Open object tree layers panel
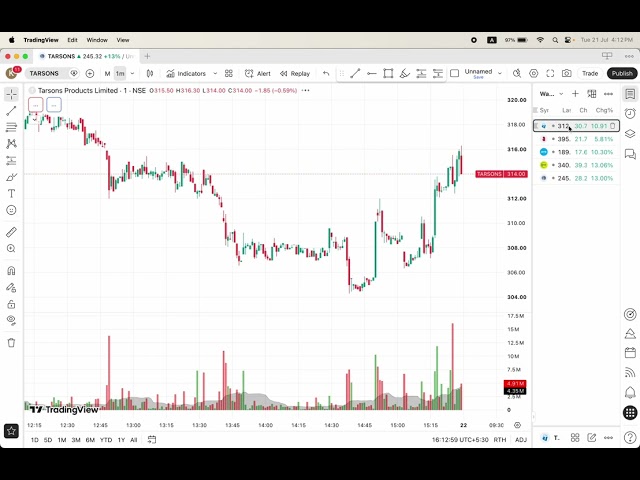 point(630,134)
